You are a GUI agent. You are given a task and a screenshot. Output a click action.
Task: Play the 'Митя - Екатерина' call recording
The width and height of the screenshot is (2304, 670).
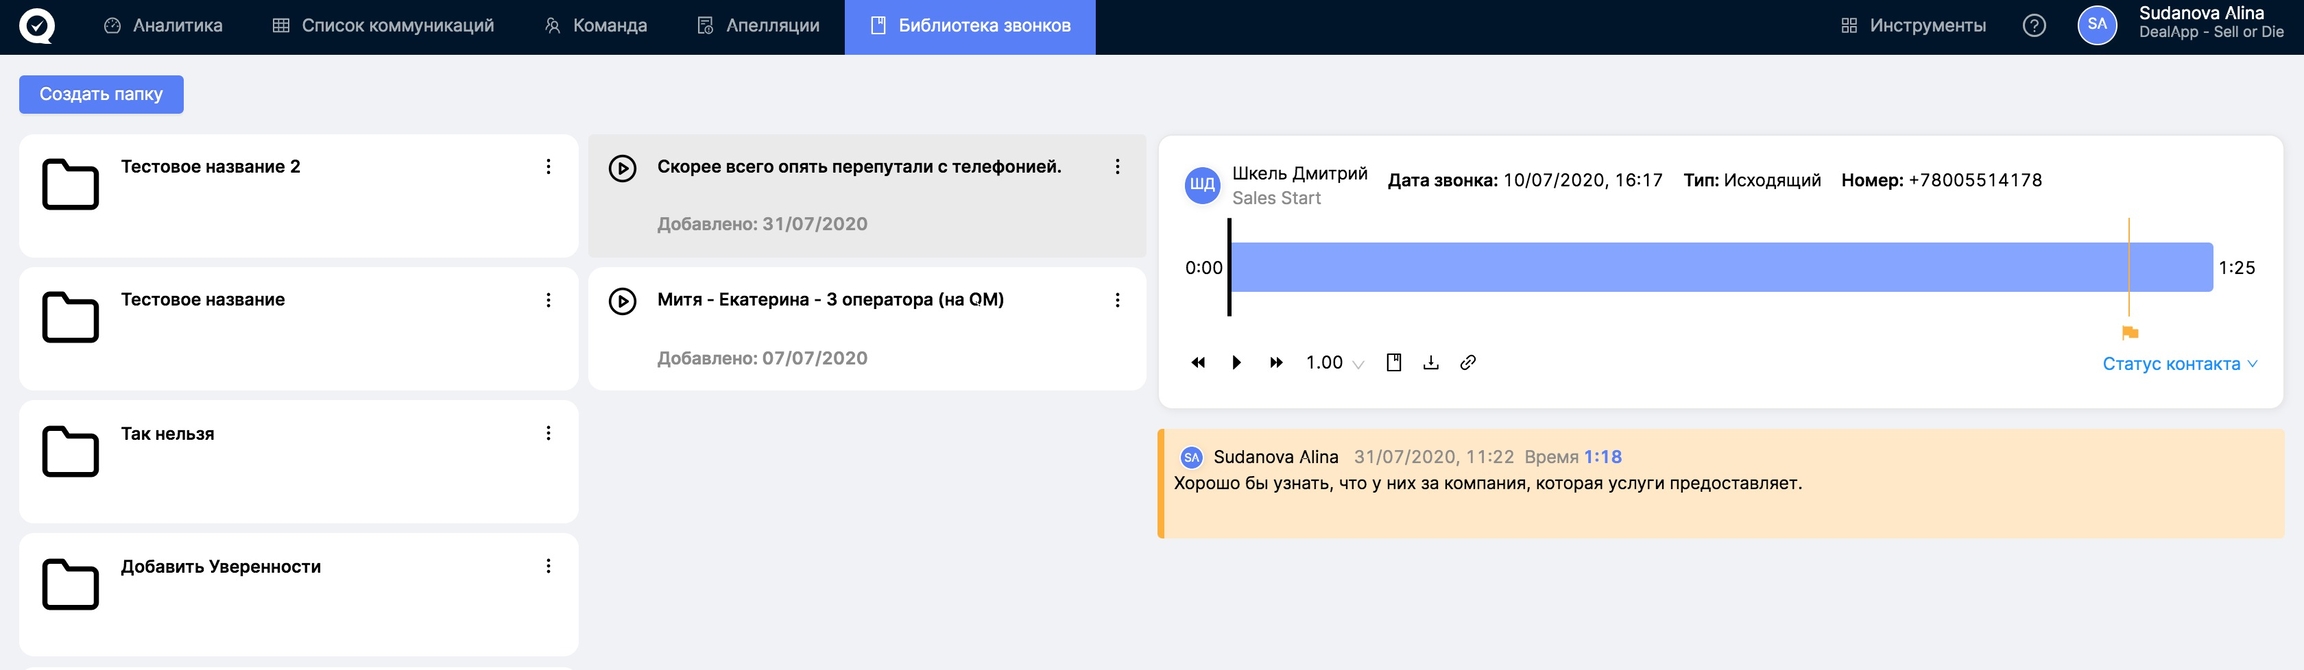622,301
